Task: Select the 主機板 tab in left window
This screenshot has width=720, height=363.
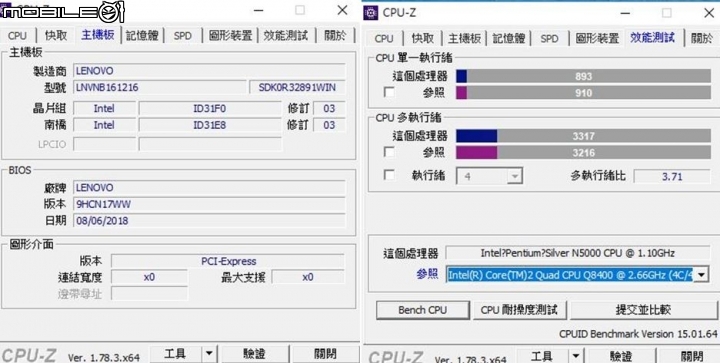Action: 98,35
